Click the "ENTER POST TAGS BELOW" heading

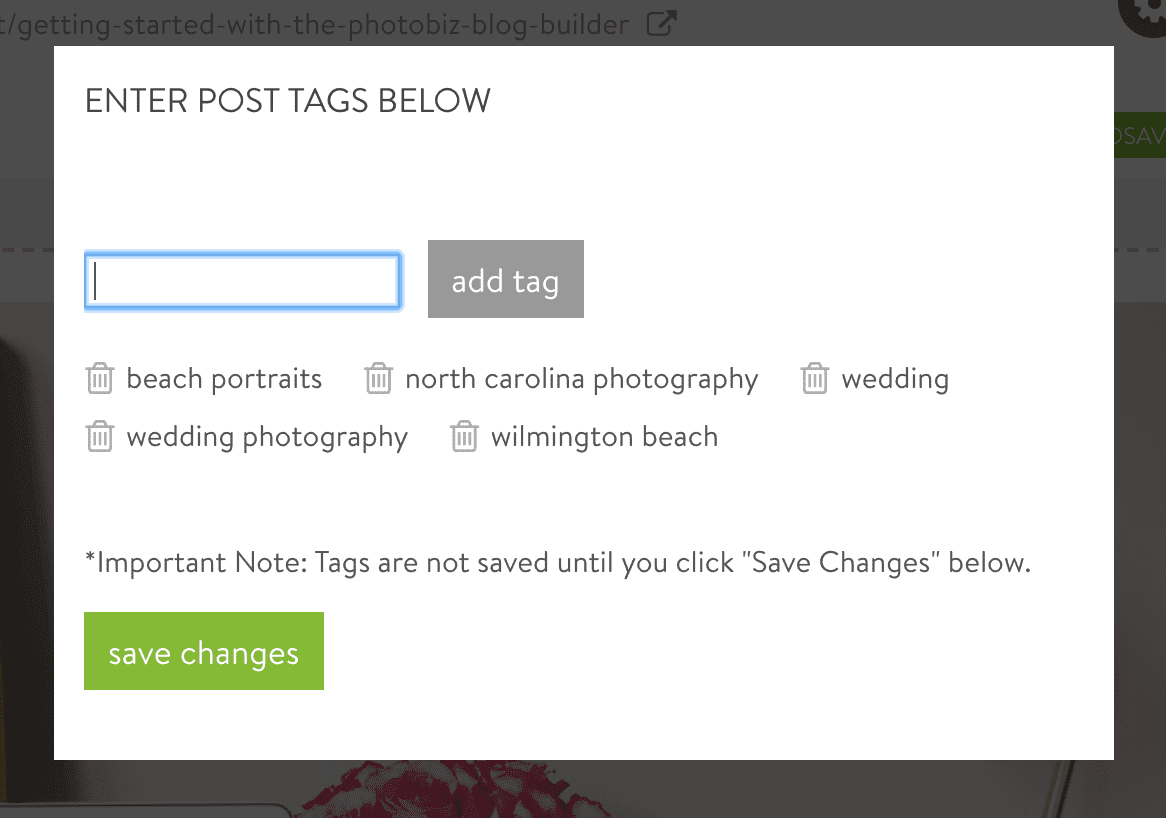click(x=287, y=100)
